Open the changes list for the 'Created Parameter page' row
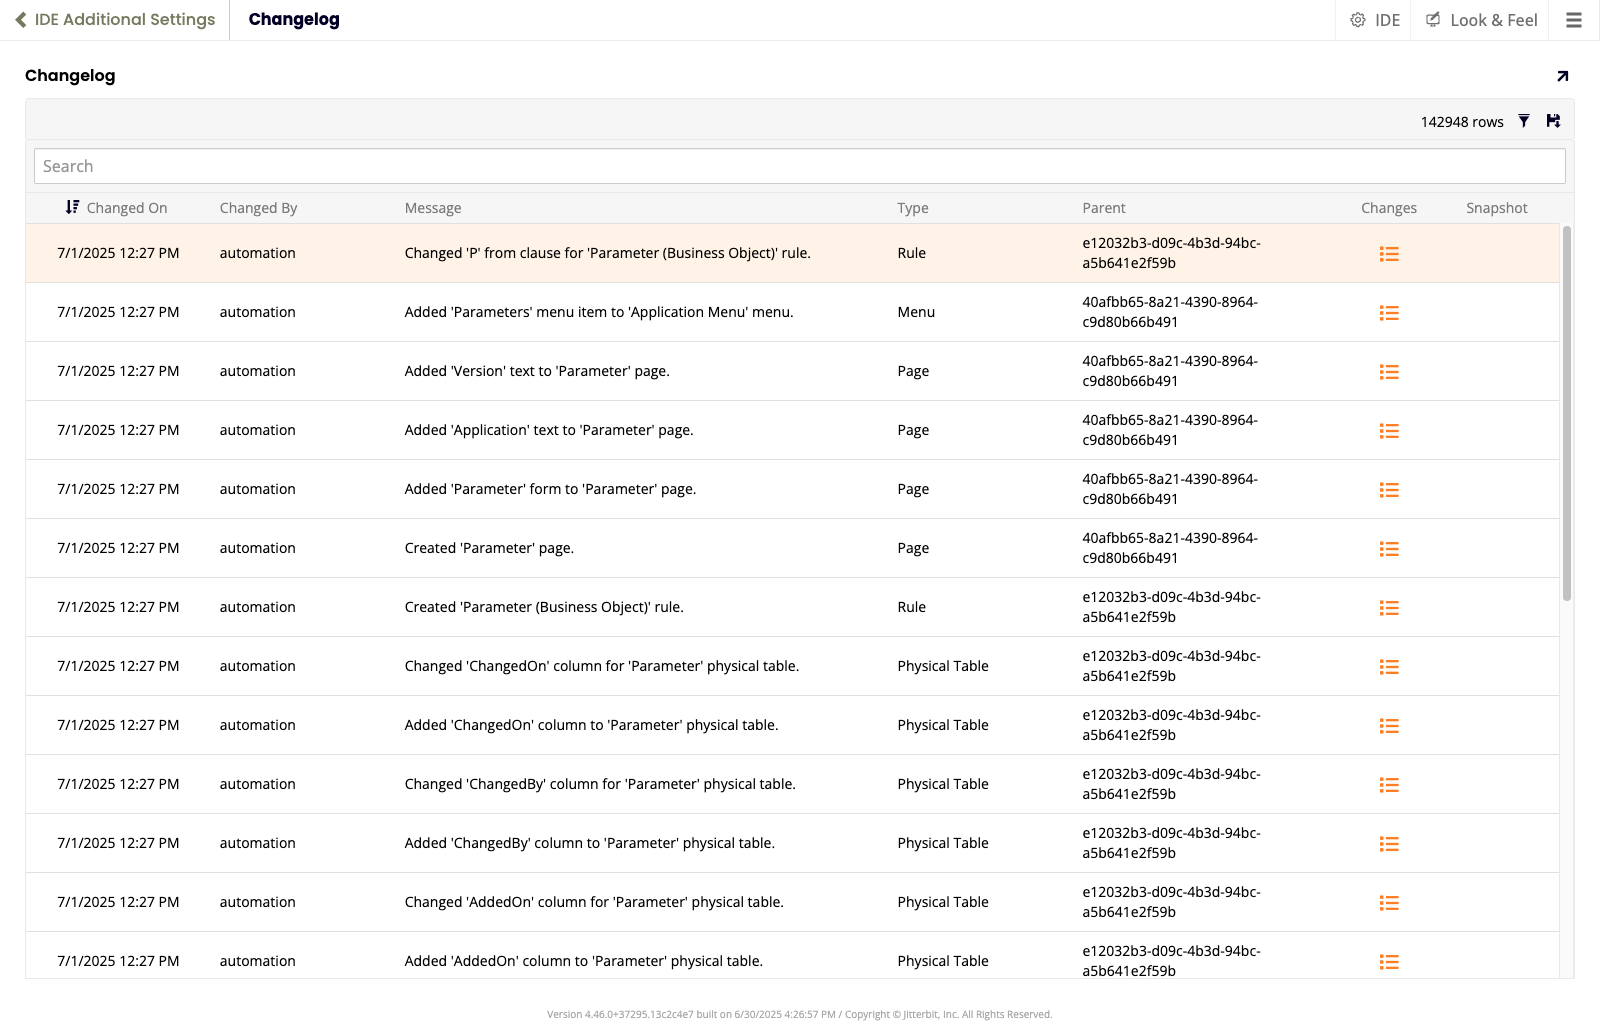This screenshot has height=1024, width=1600. tap(1388, 549)
